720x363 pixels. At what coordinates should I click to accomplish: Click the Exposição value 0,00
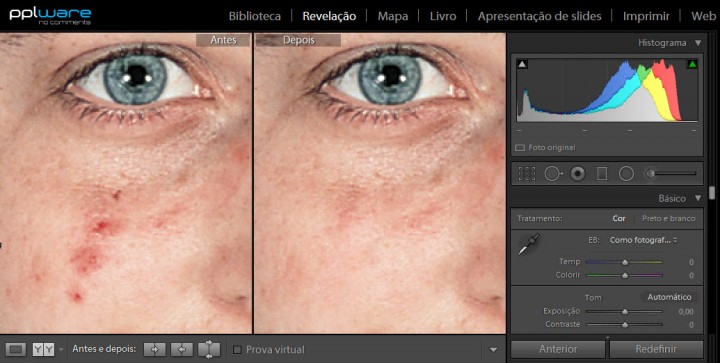coord(686,312)
